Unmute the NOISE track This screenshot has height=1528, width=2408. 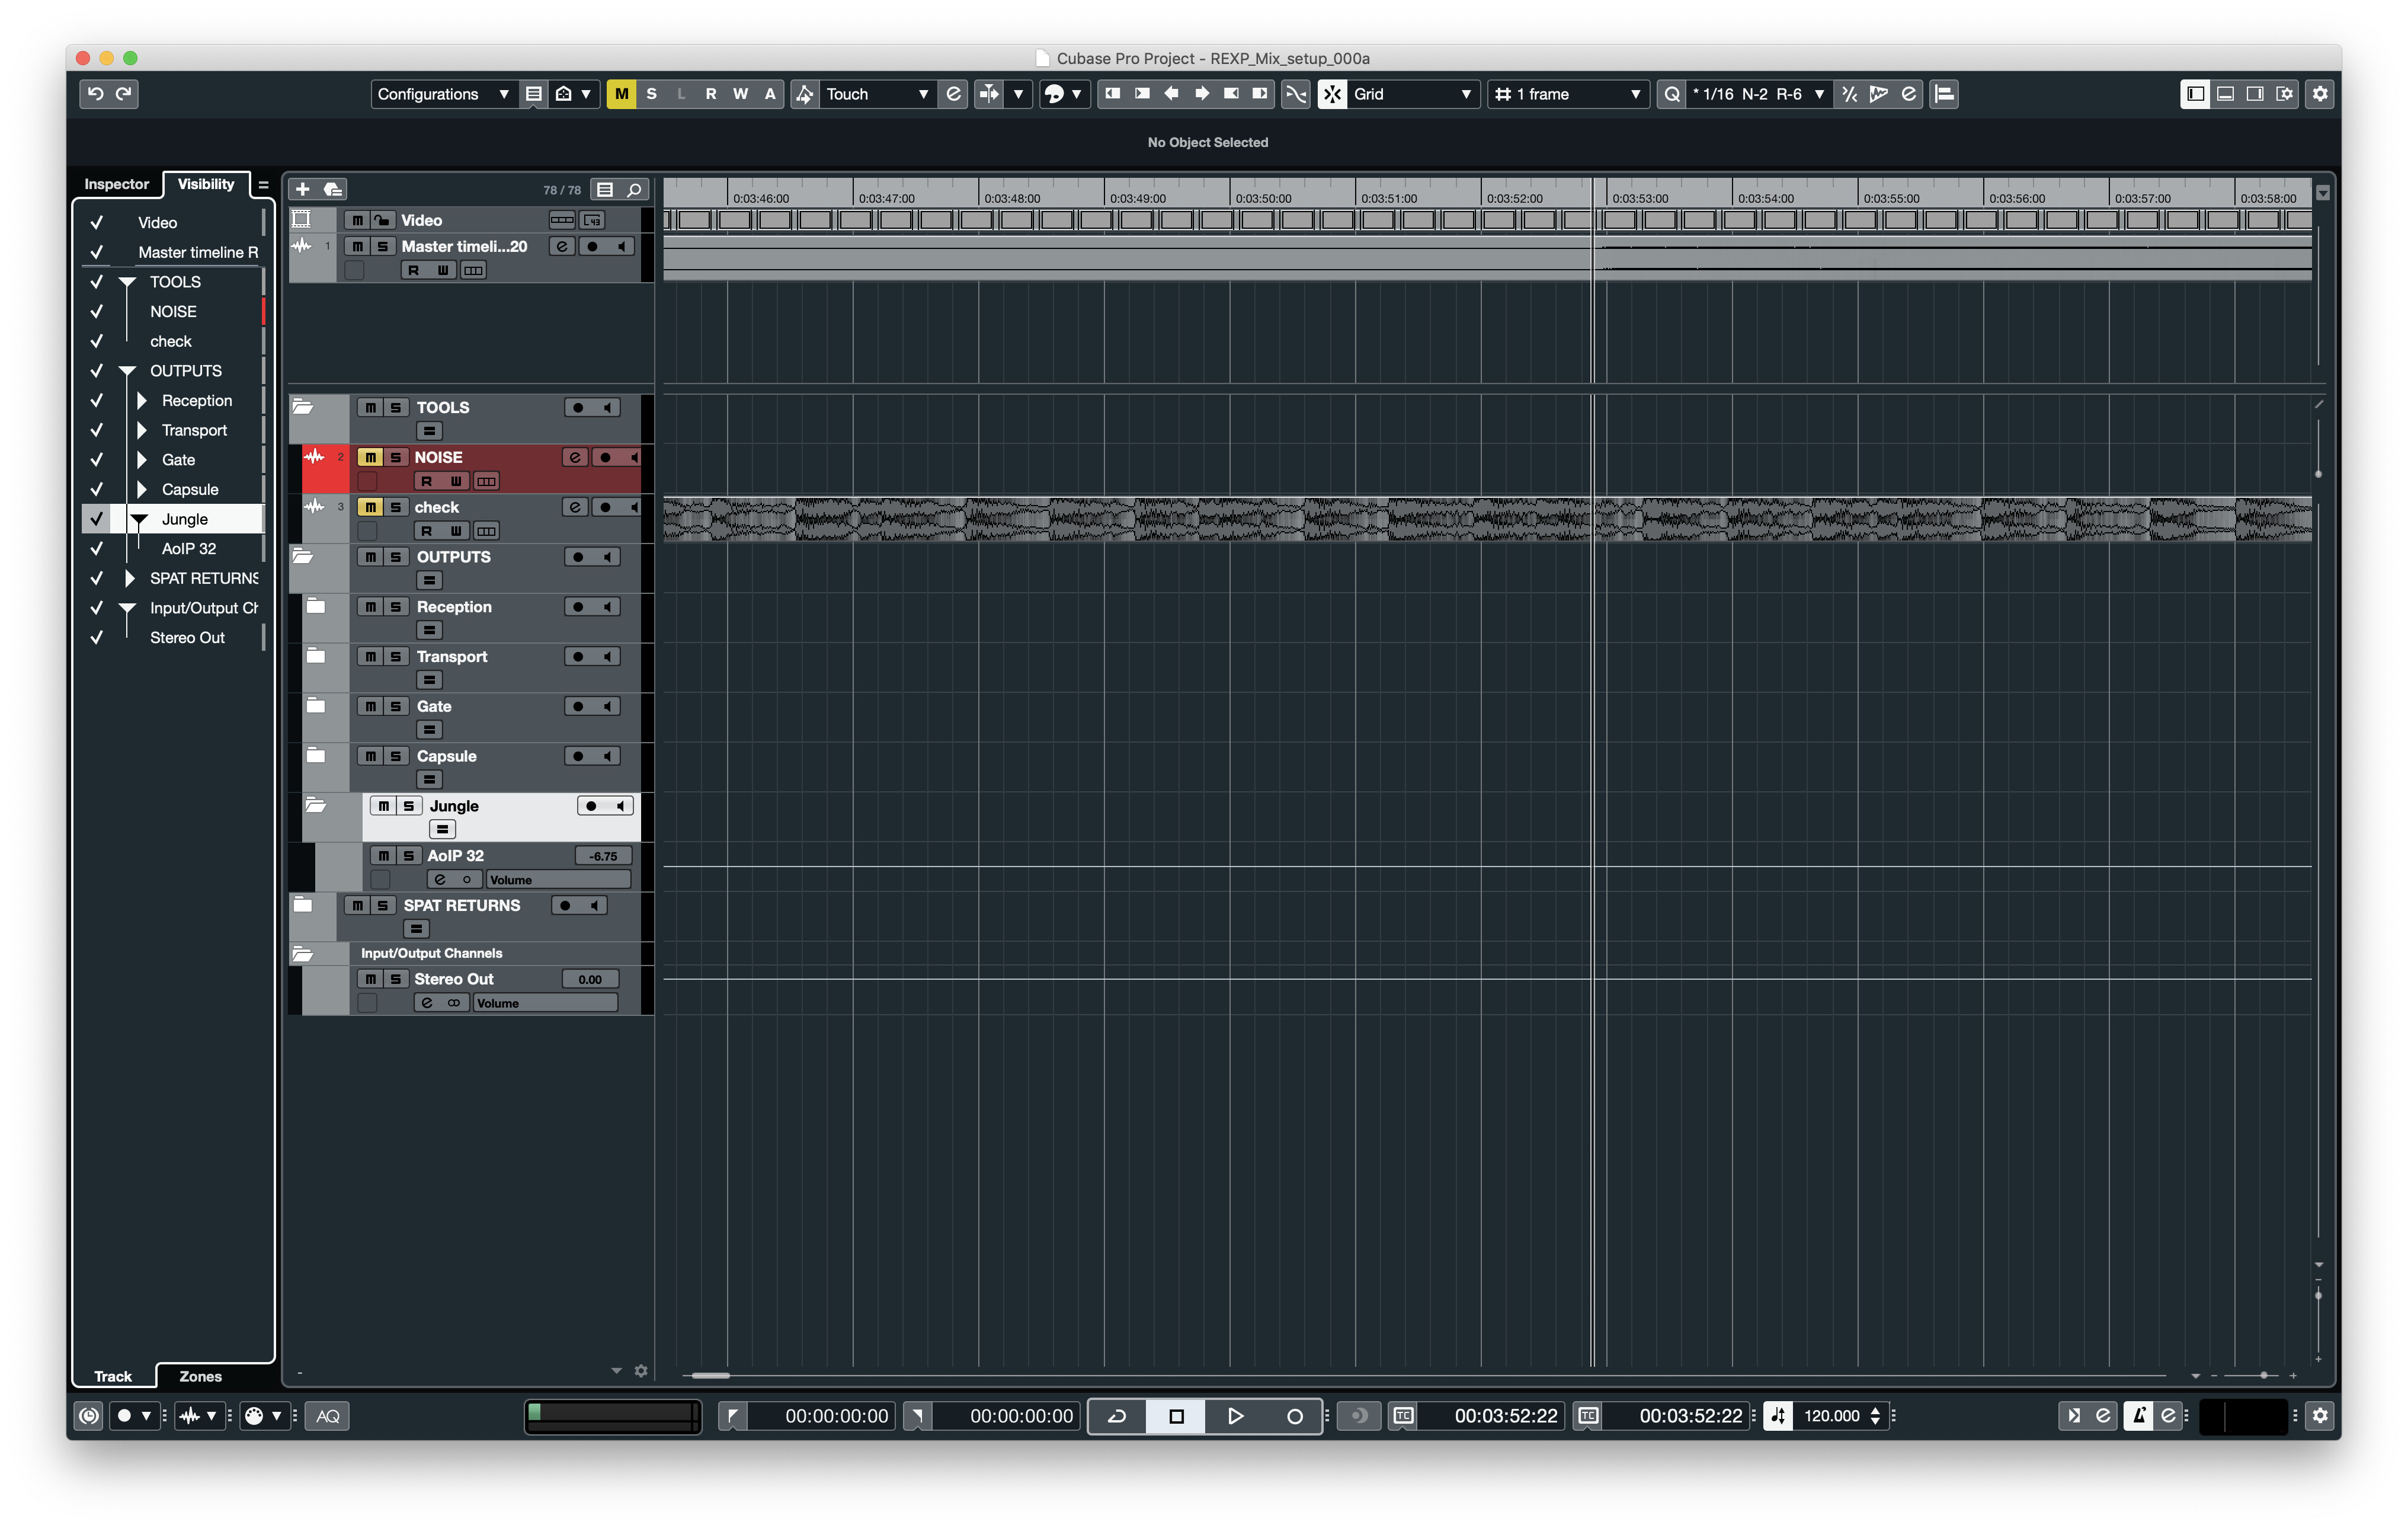370,457
